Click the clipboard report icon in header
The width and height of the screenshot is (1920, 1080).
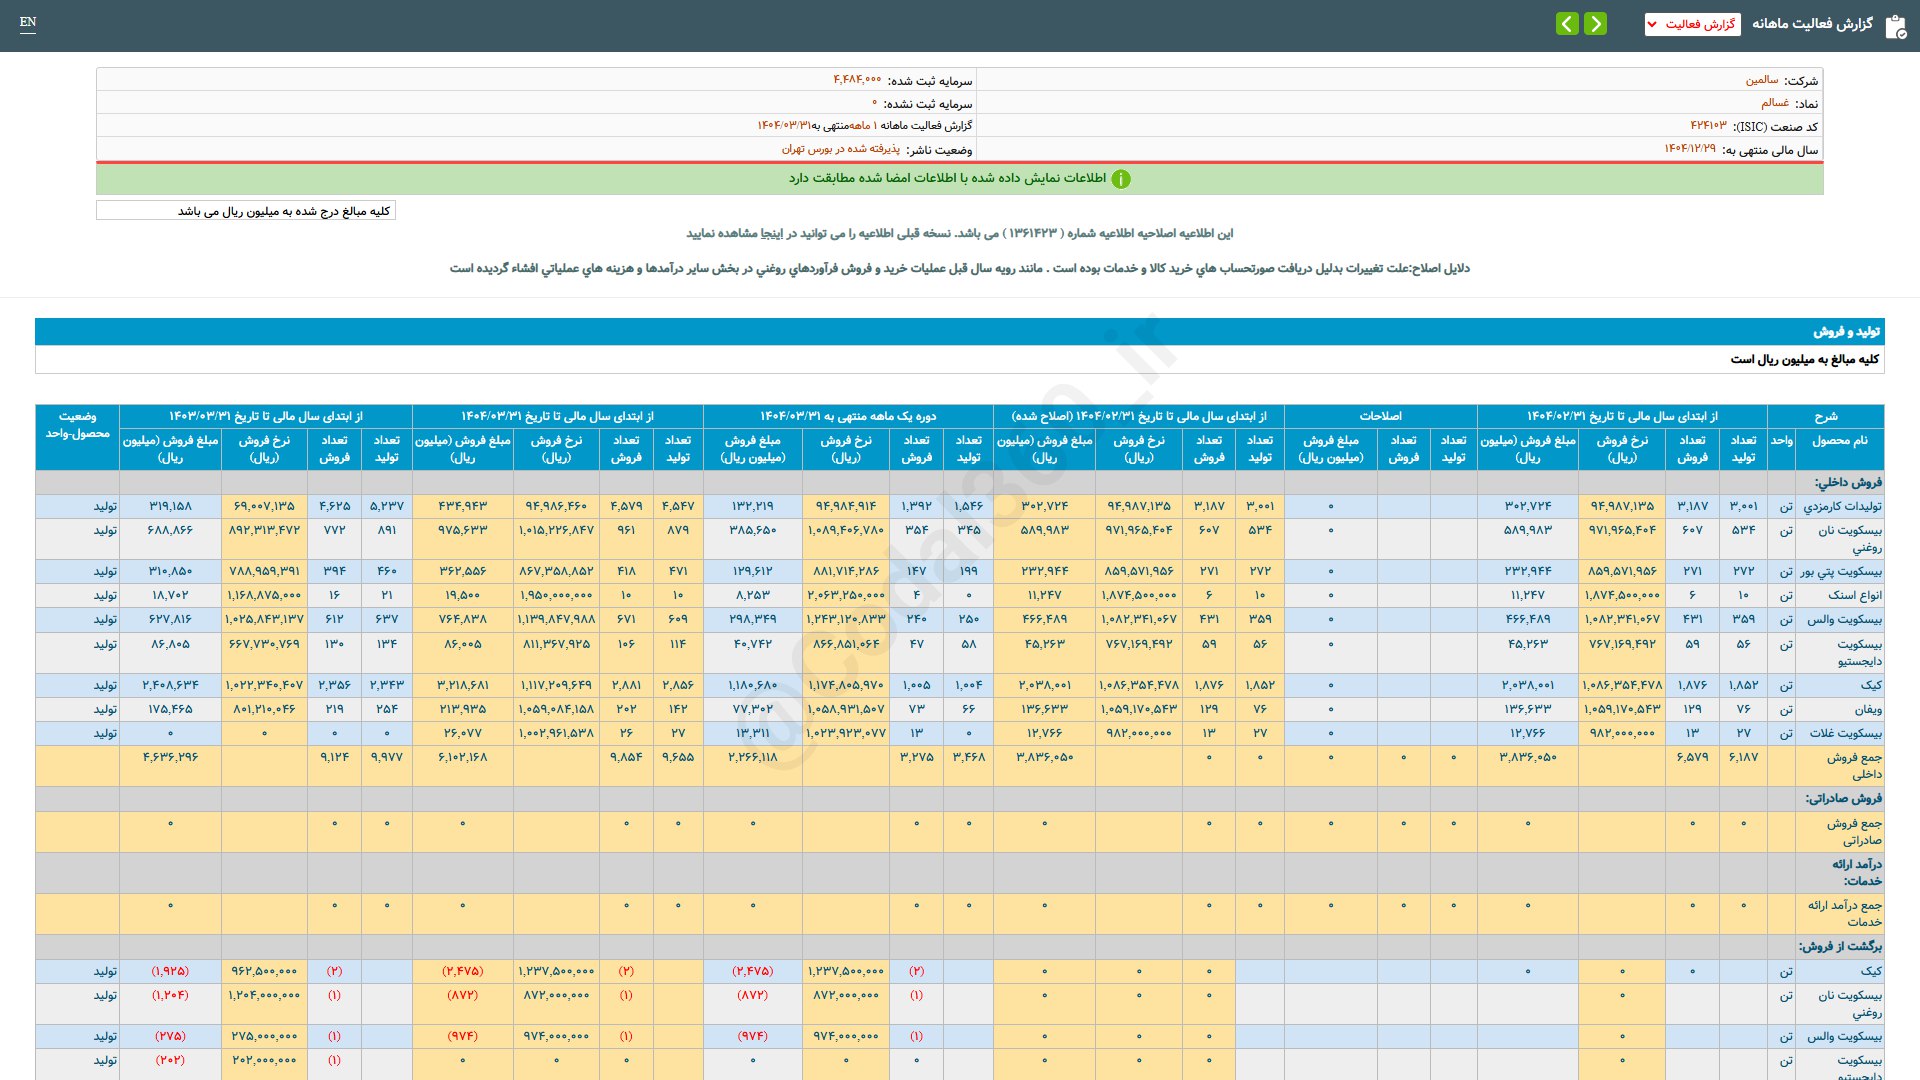1895,26
